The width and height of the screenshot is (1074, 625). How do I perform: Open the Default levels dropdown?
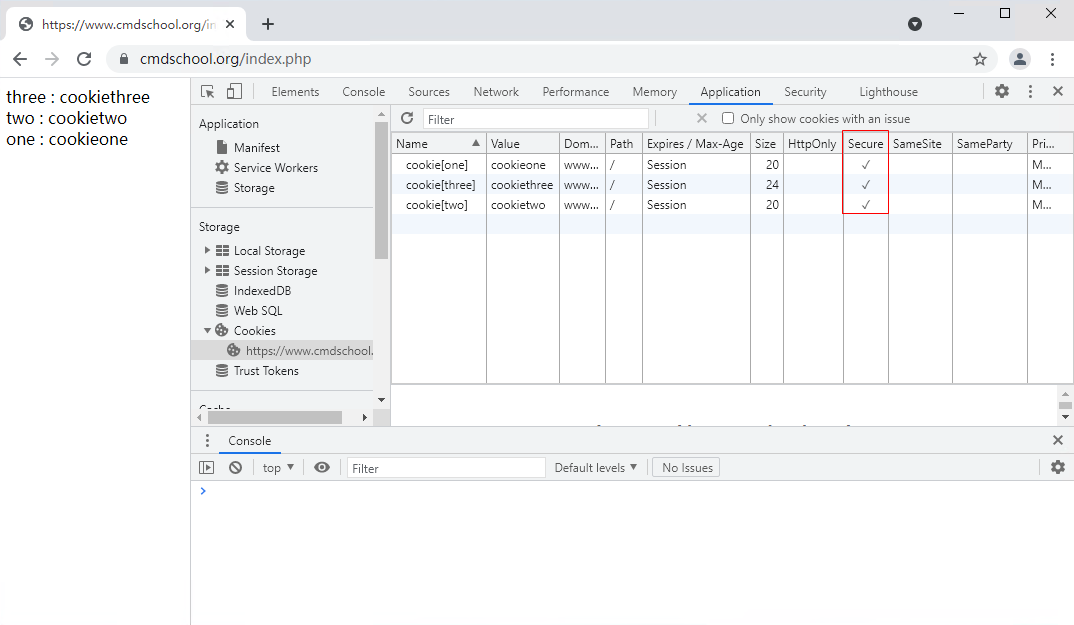click(x=596, y=467)
